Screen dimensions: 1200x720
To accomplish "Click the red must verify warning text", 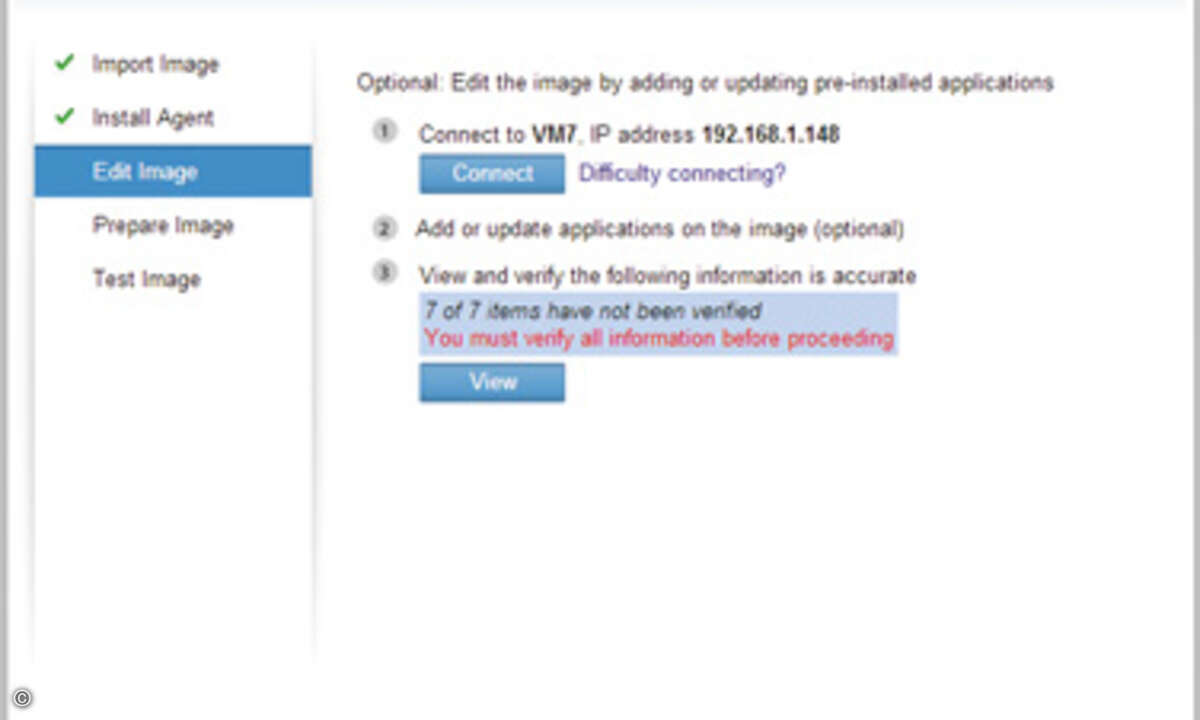I will [x=658, y=338].
